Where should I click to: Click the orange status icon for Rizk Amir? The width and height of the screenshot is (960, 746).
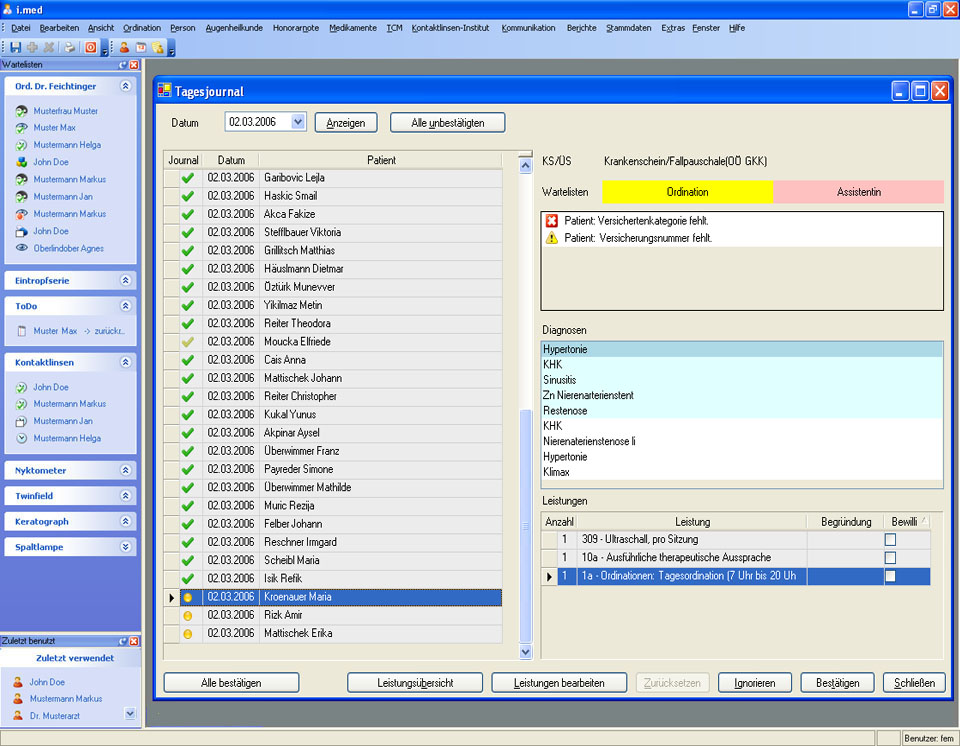pyautogui.click(x=187, y=615)
